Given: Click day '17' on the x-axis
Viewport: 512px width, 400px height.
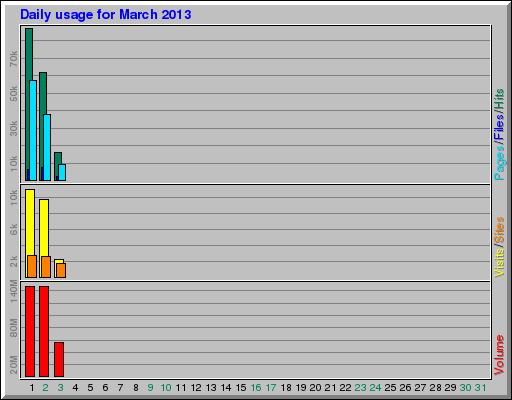Looking at the screenshot, I should pyautogui.click(x=271, y=388).
